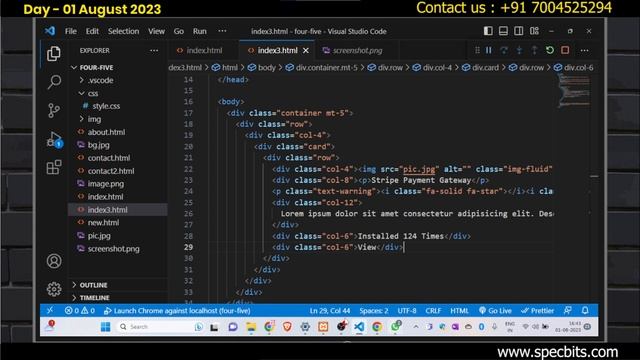Screen dimensions: 640x360
Task: Toggle the secondary side bar layout icon
Action: pyautogui.click(x=518, y=31)
